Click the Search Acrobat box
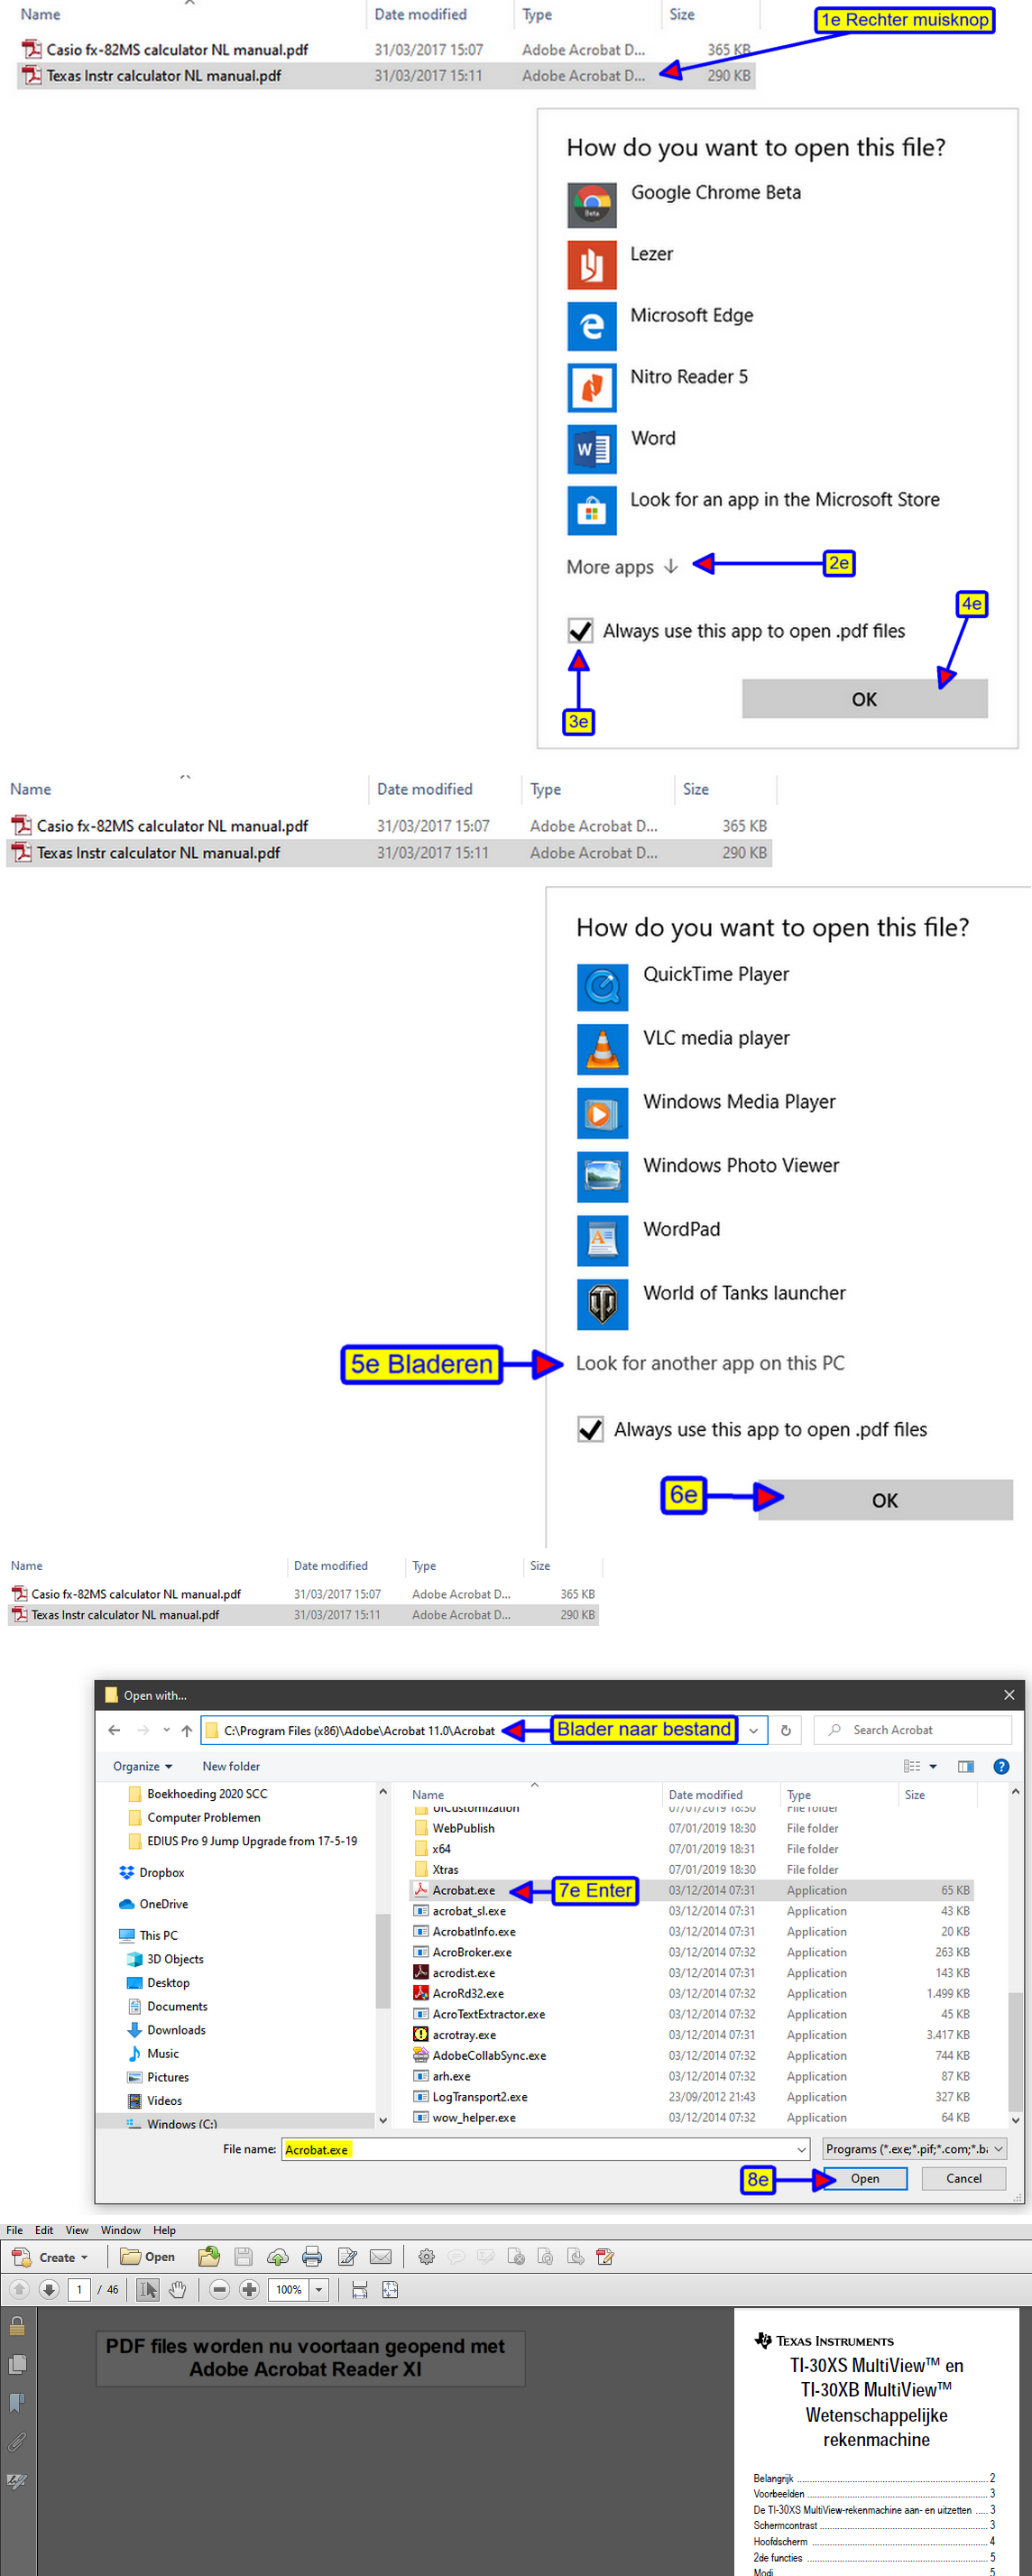This screenshot has height=2576, width=1032. tap(913, 1731)
